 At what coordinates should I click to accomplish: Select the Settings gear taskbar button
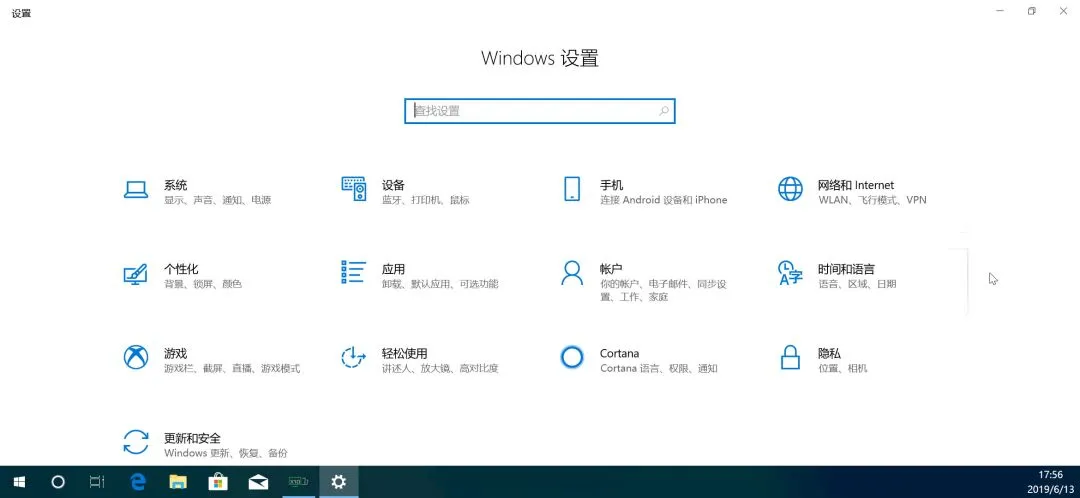338,481
